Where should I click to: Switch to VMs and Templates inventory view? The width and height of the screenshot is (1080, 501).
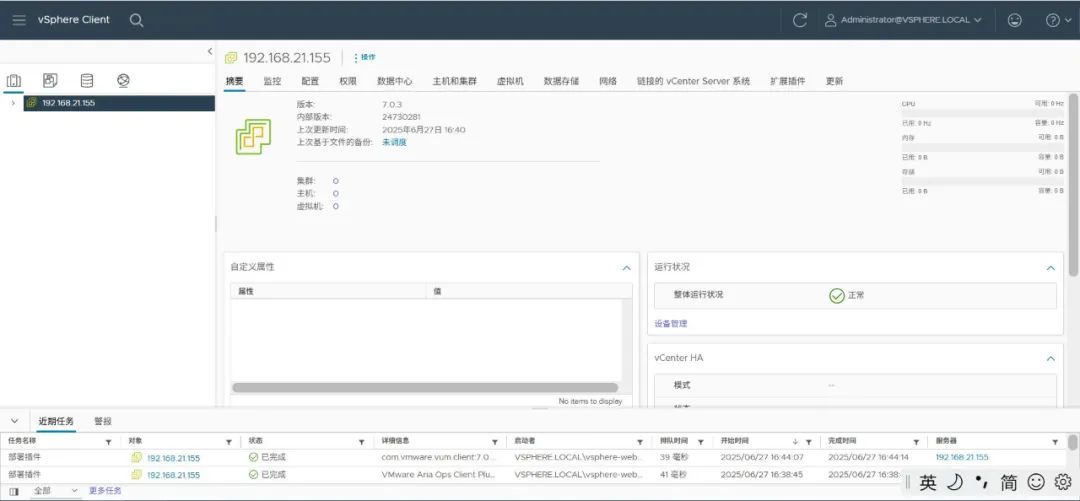pos(50,81)
